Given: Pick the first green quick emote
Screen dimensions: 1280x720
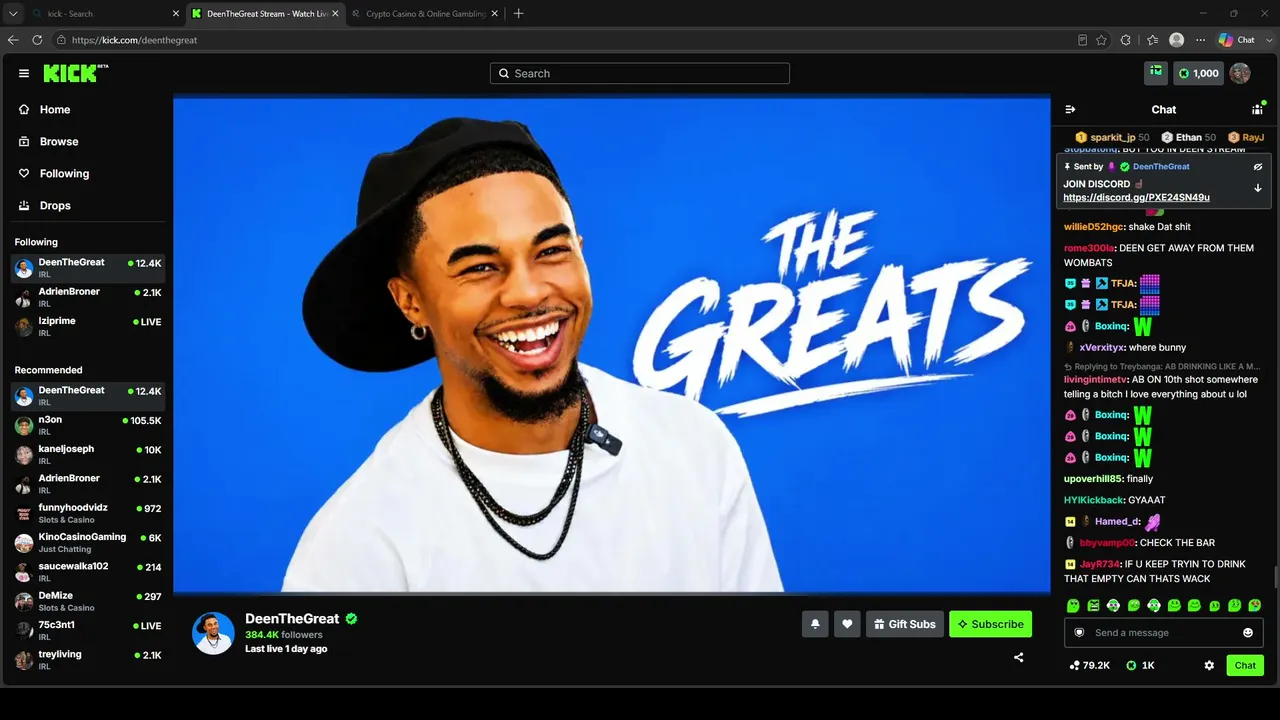Looking at the screenshot, I should (1073, 605).
